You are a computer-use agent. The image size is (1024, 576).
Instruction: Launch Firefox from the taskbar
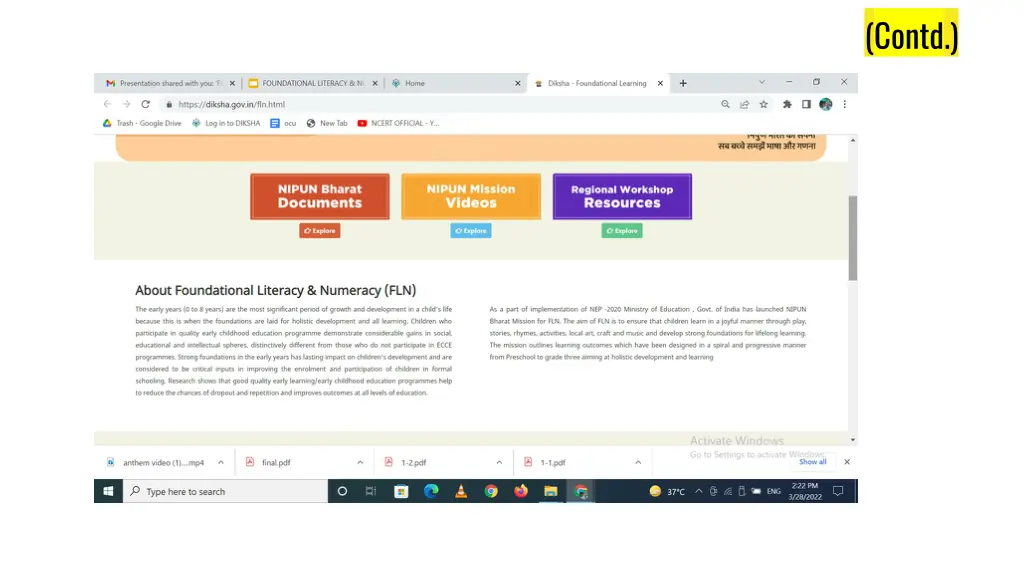520,491
